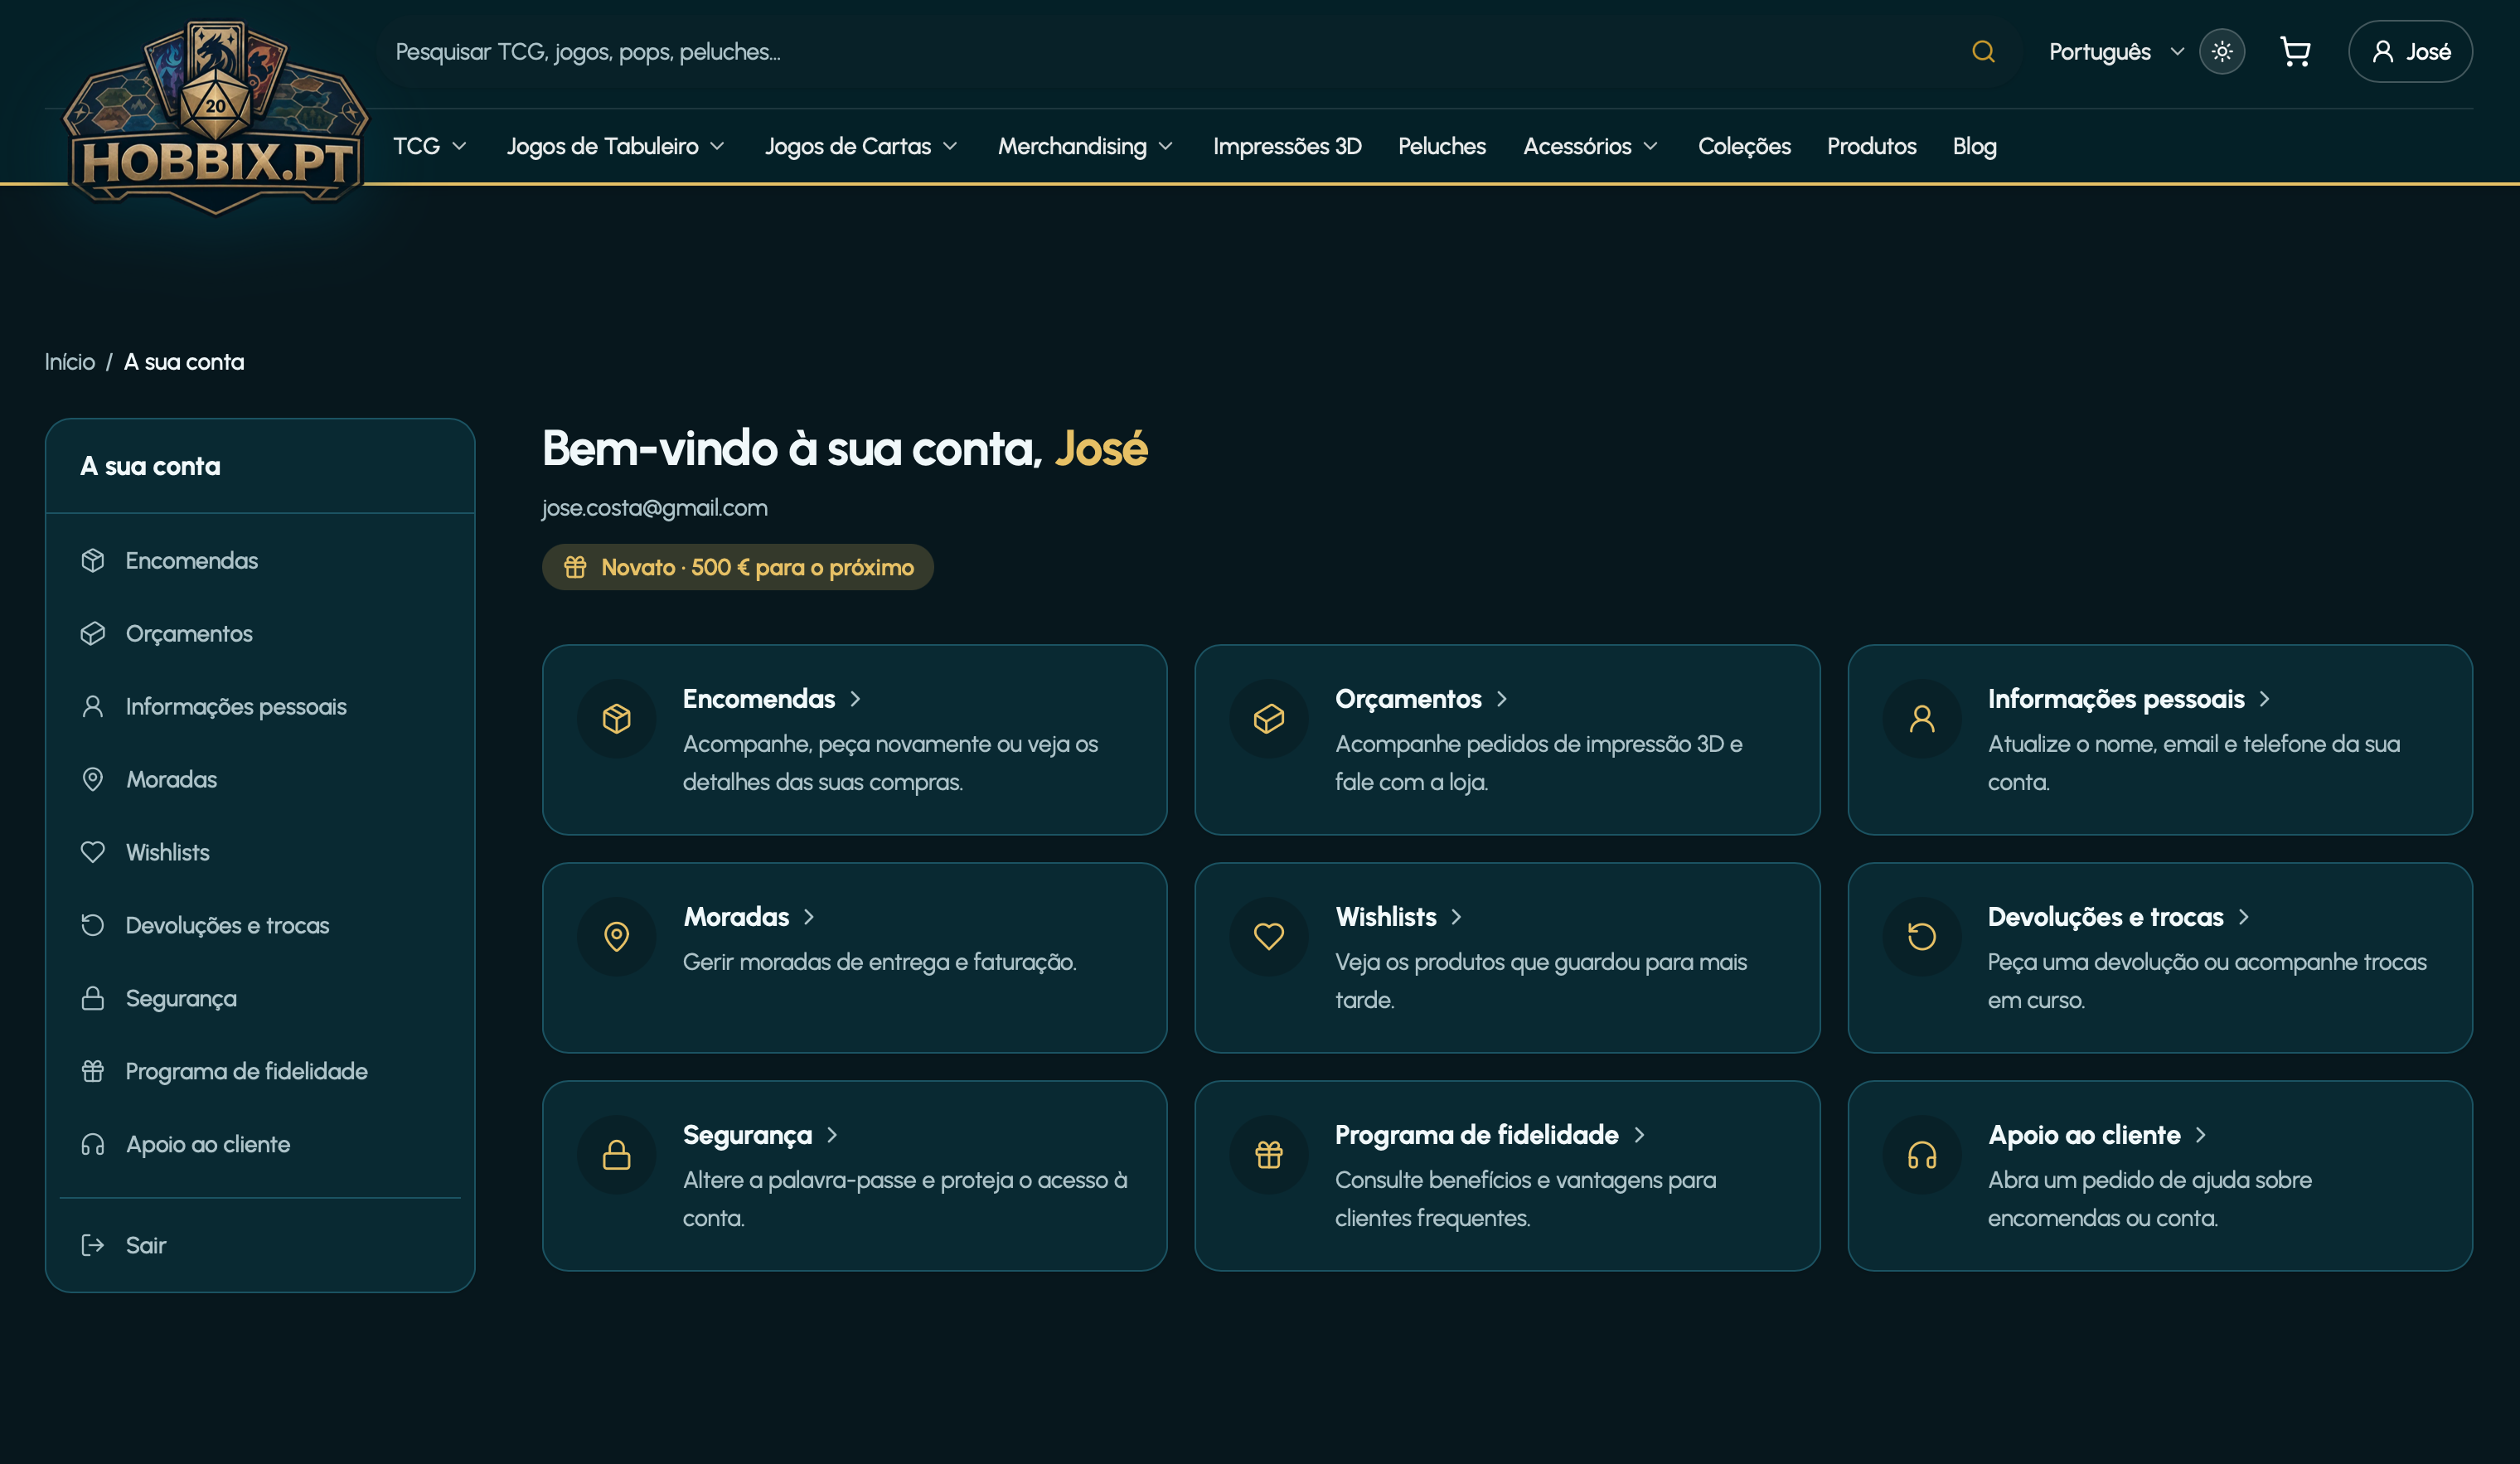The image size is (2520, 1464).
Task: Click the Devoluções e trocas card refresh icon
Action: click(1921, 936)
